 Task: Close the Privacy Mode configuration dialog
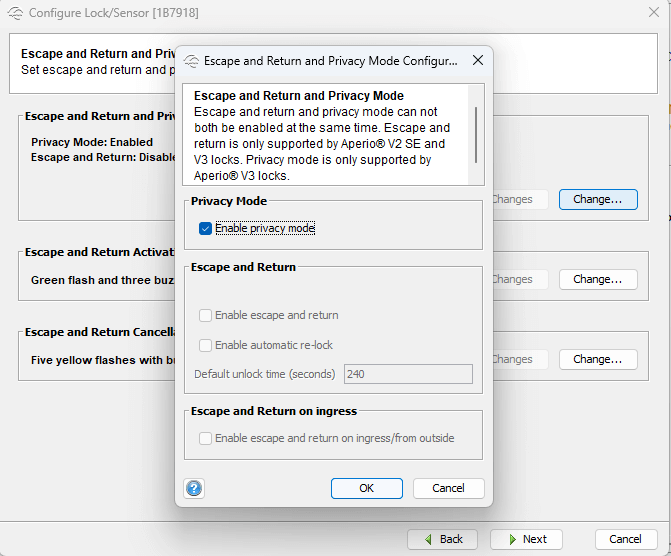point(477,60)
